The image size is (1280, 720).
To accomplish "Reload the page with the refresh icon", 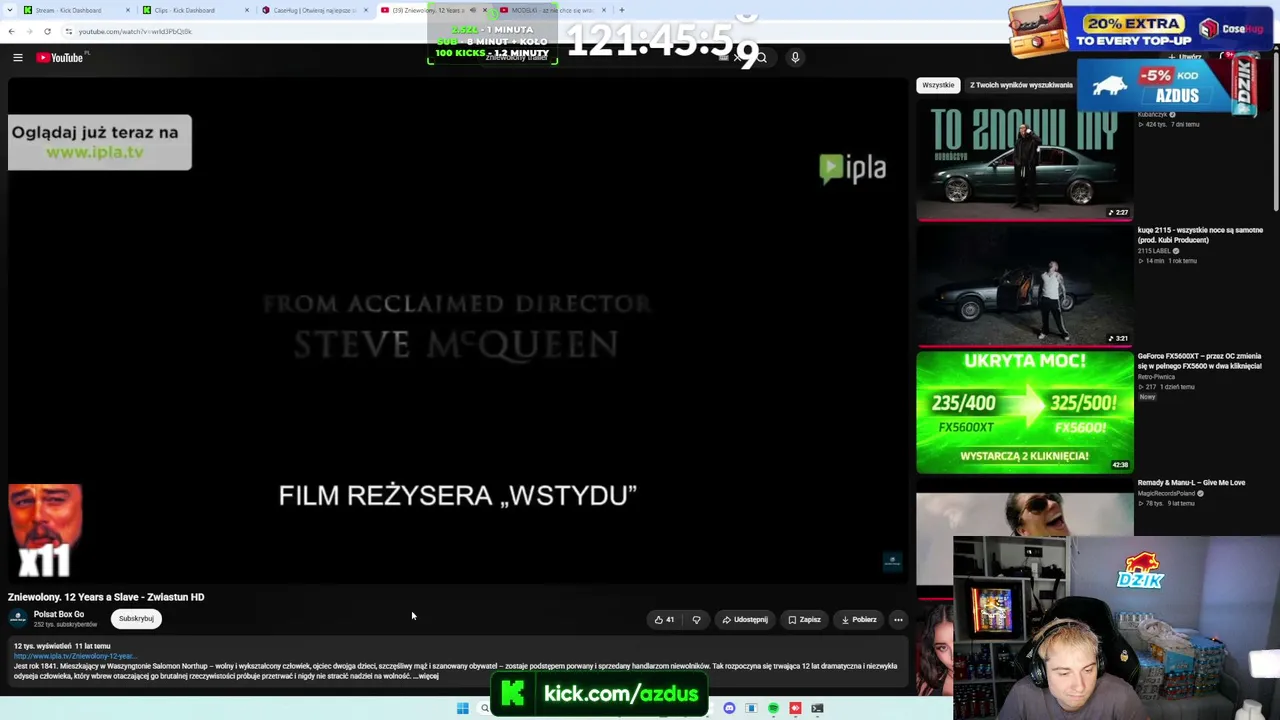I will 47,31.
